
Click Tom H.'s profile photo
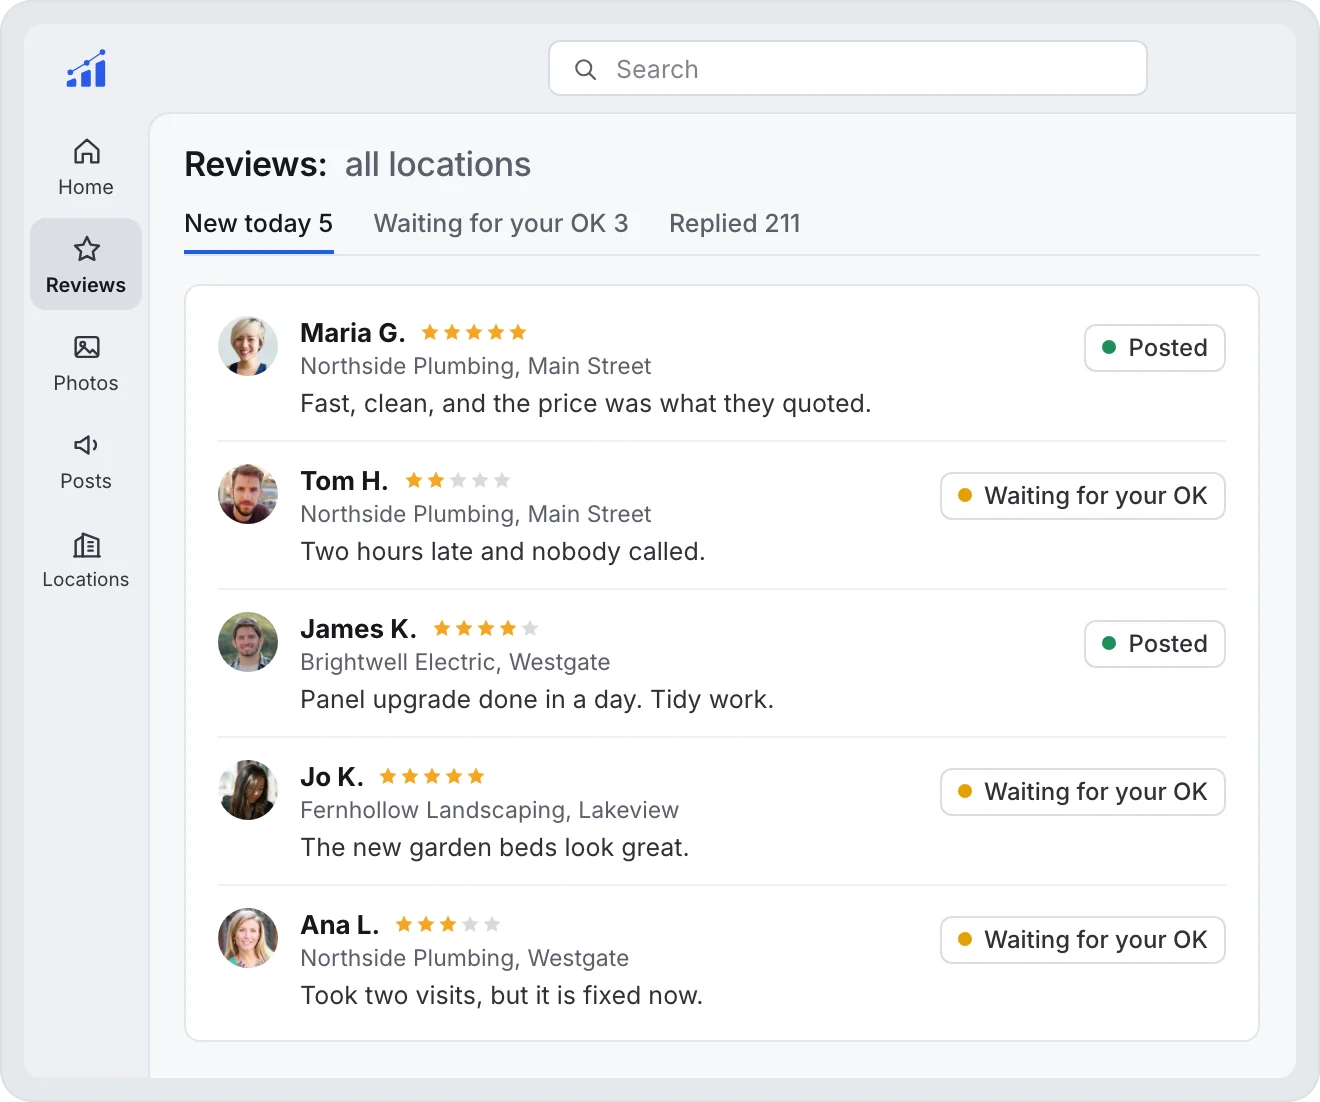point(248,494)
